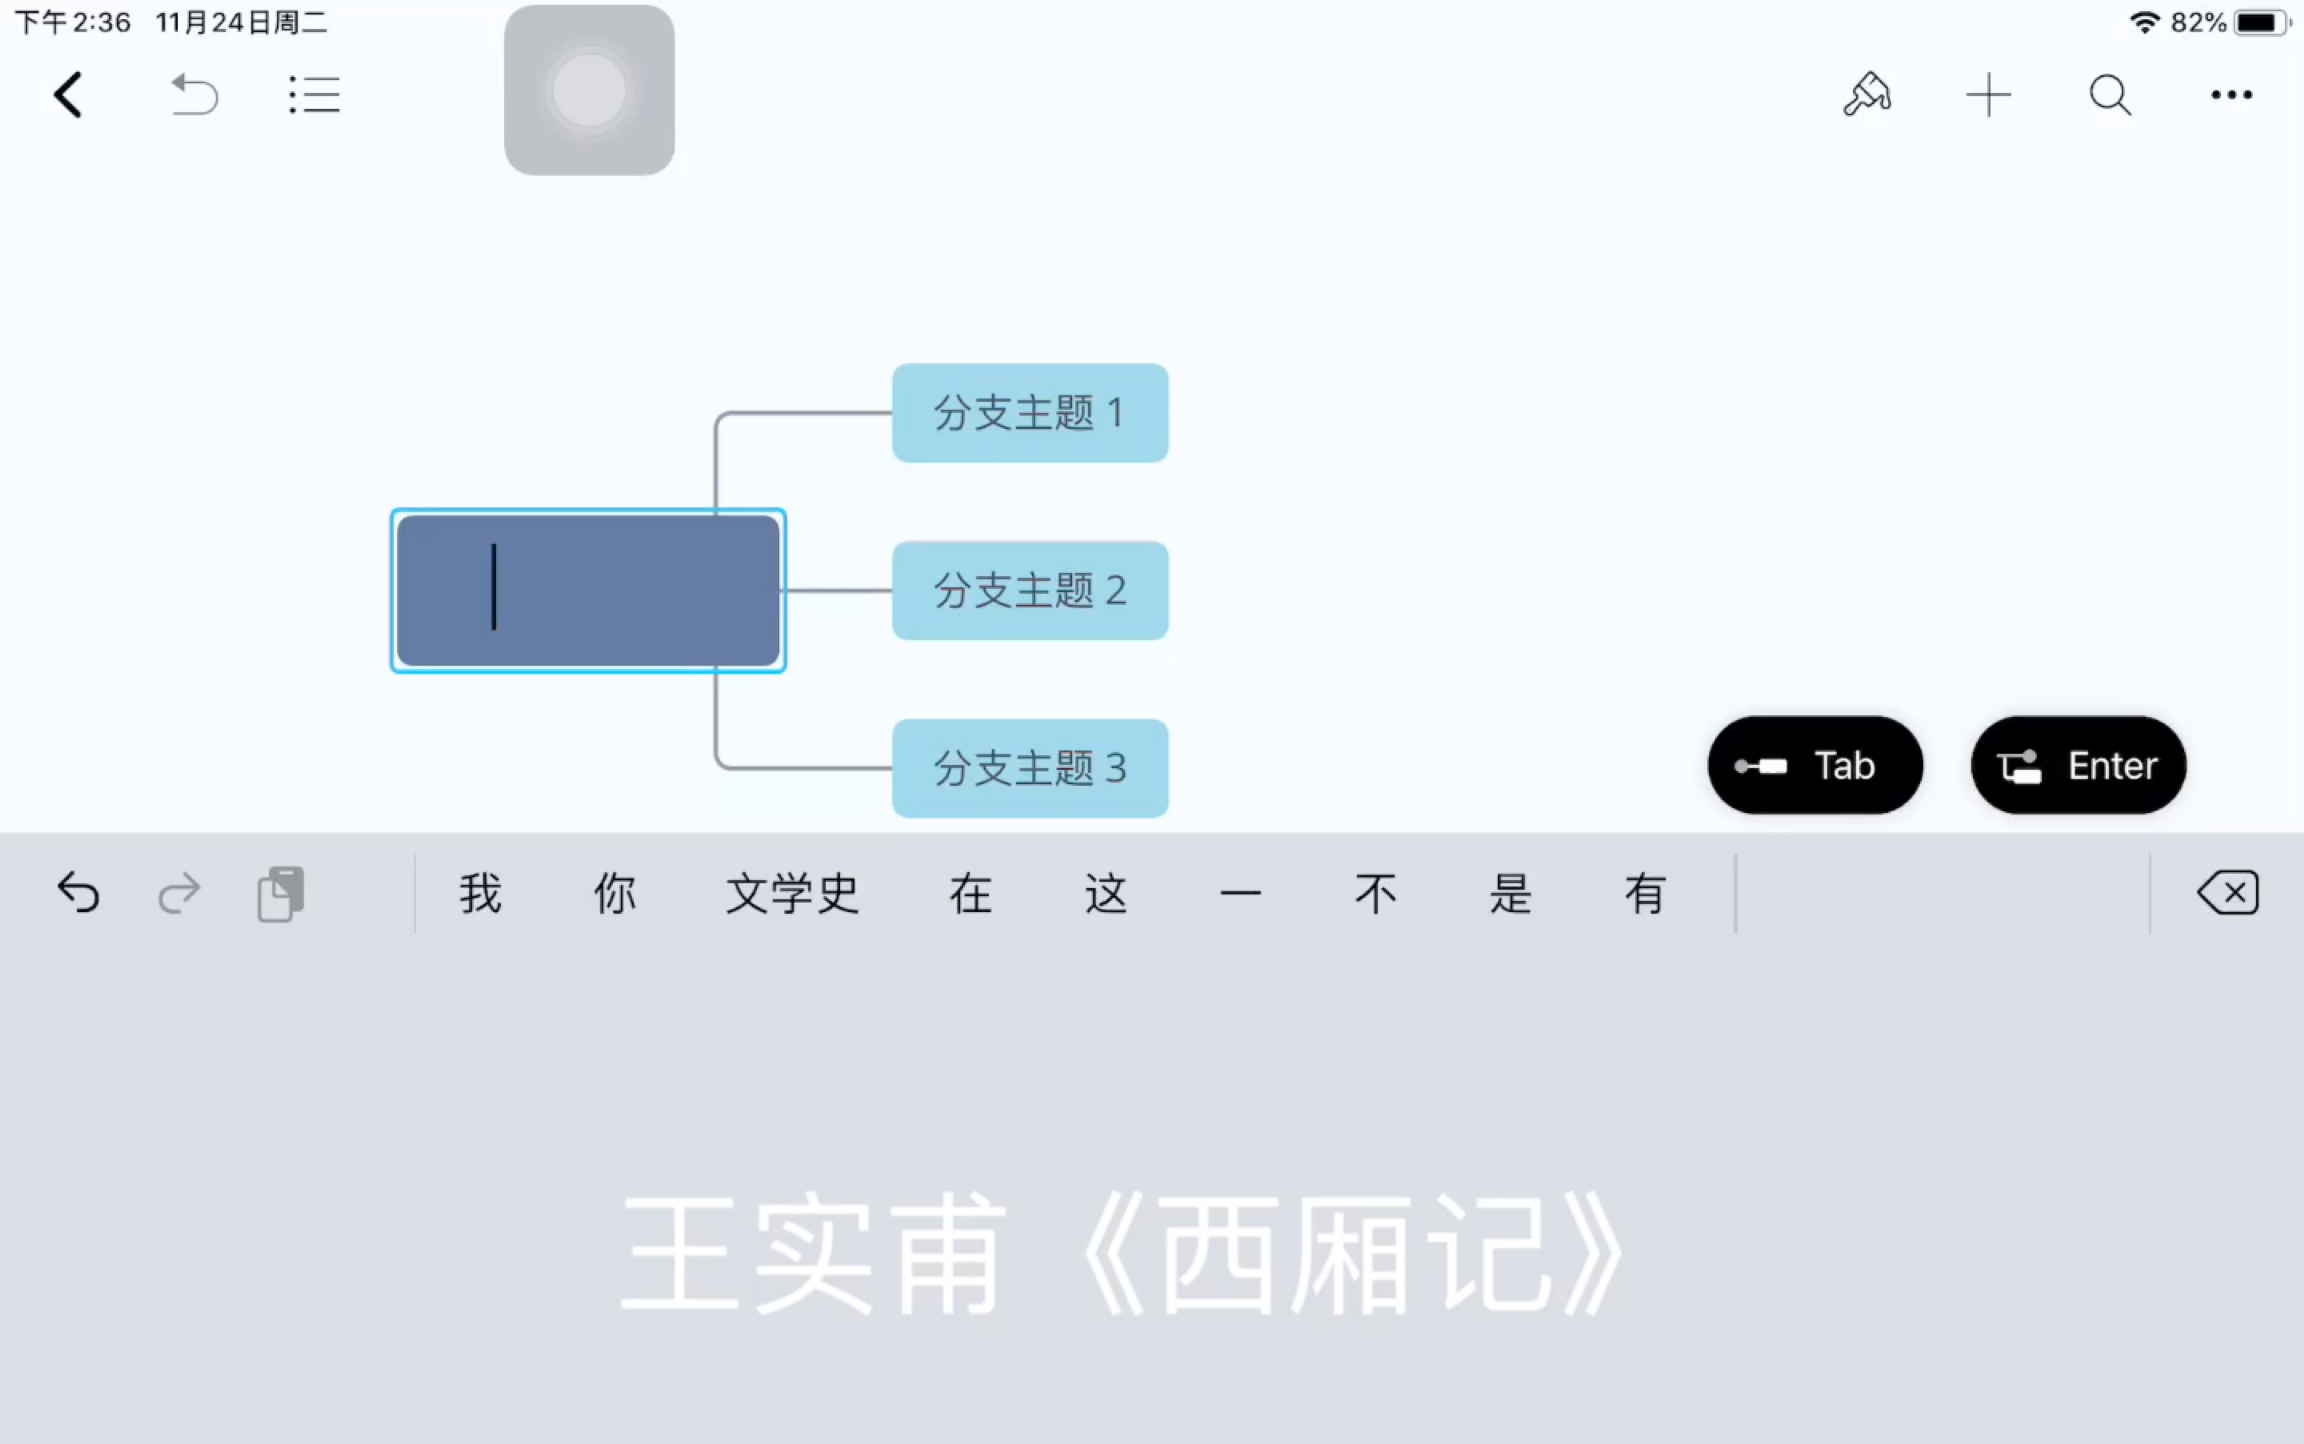
Task: Press Enter to add sibling node
Action: [2076, 764]
